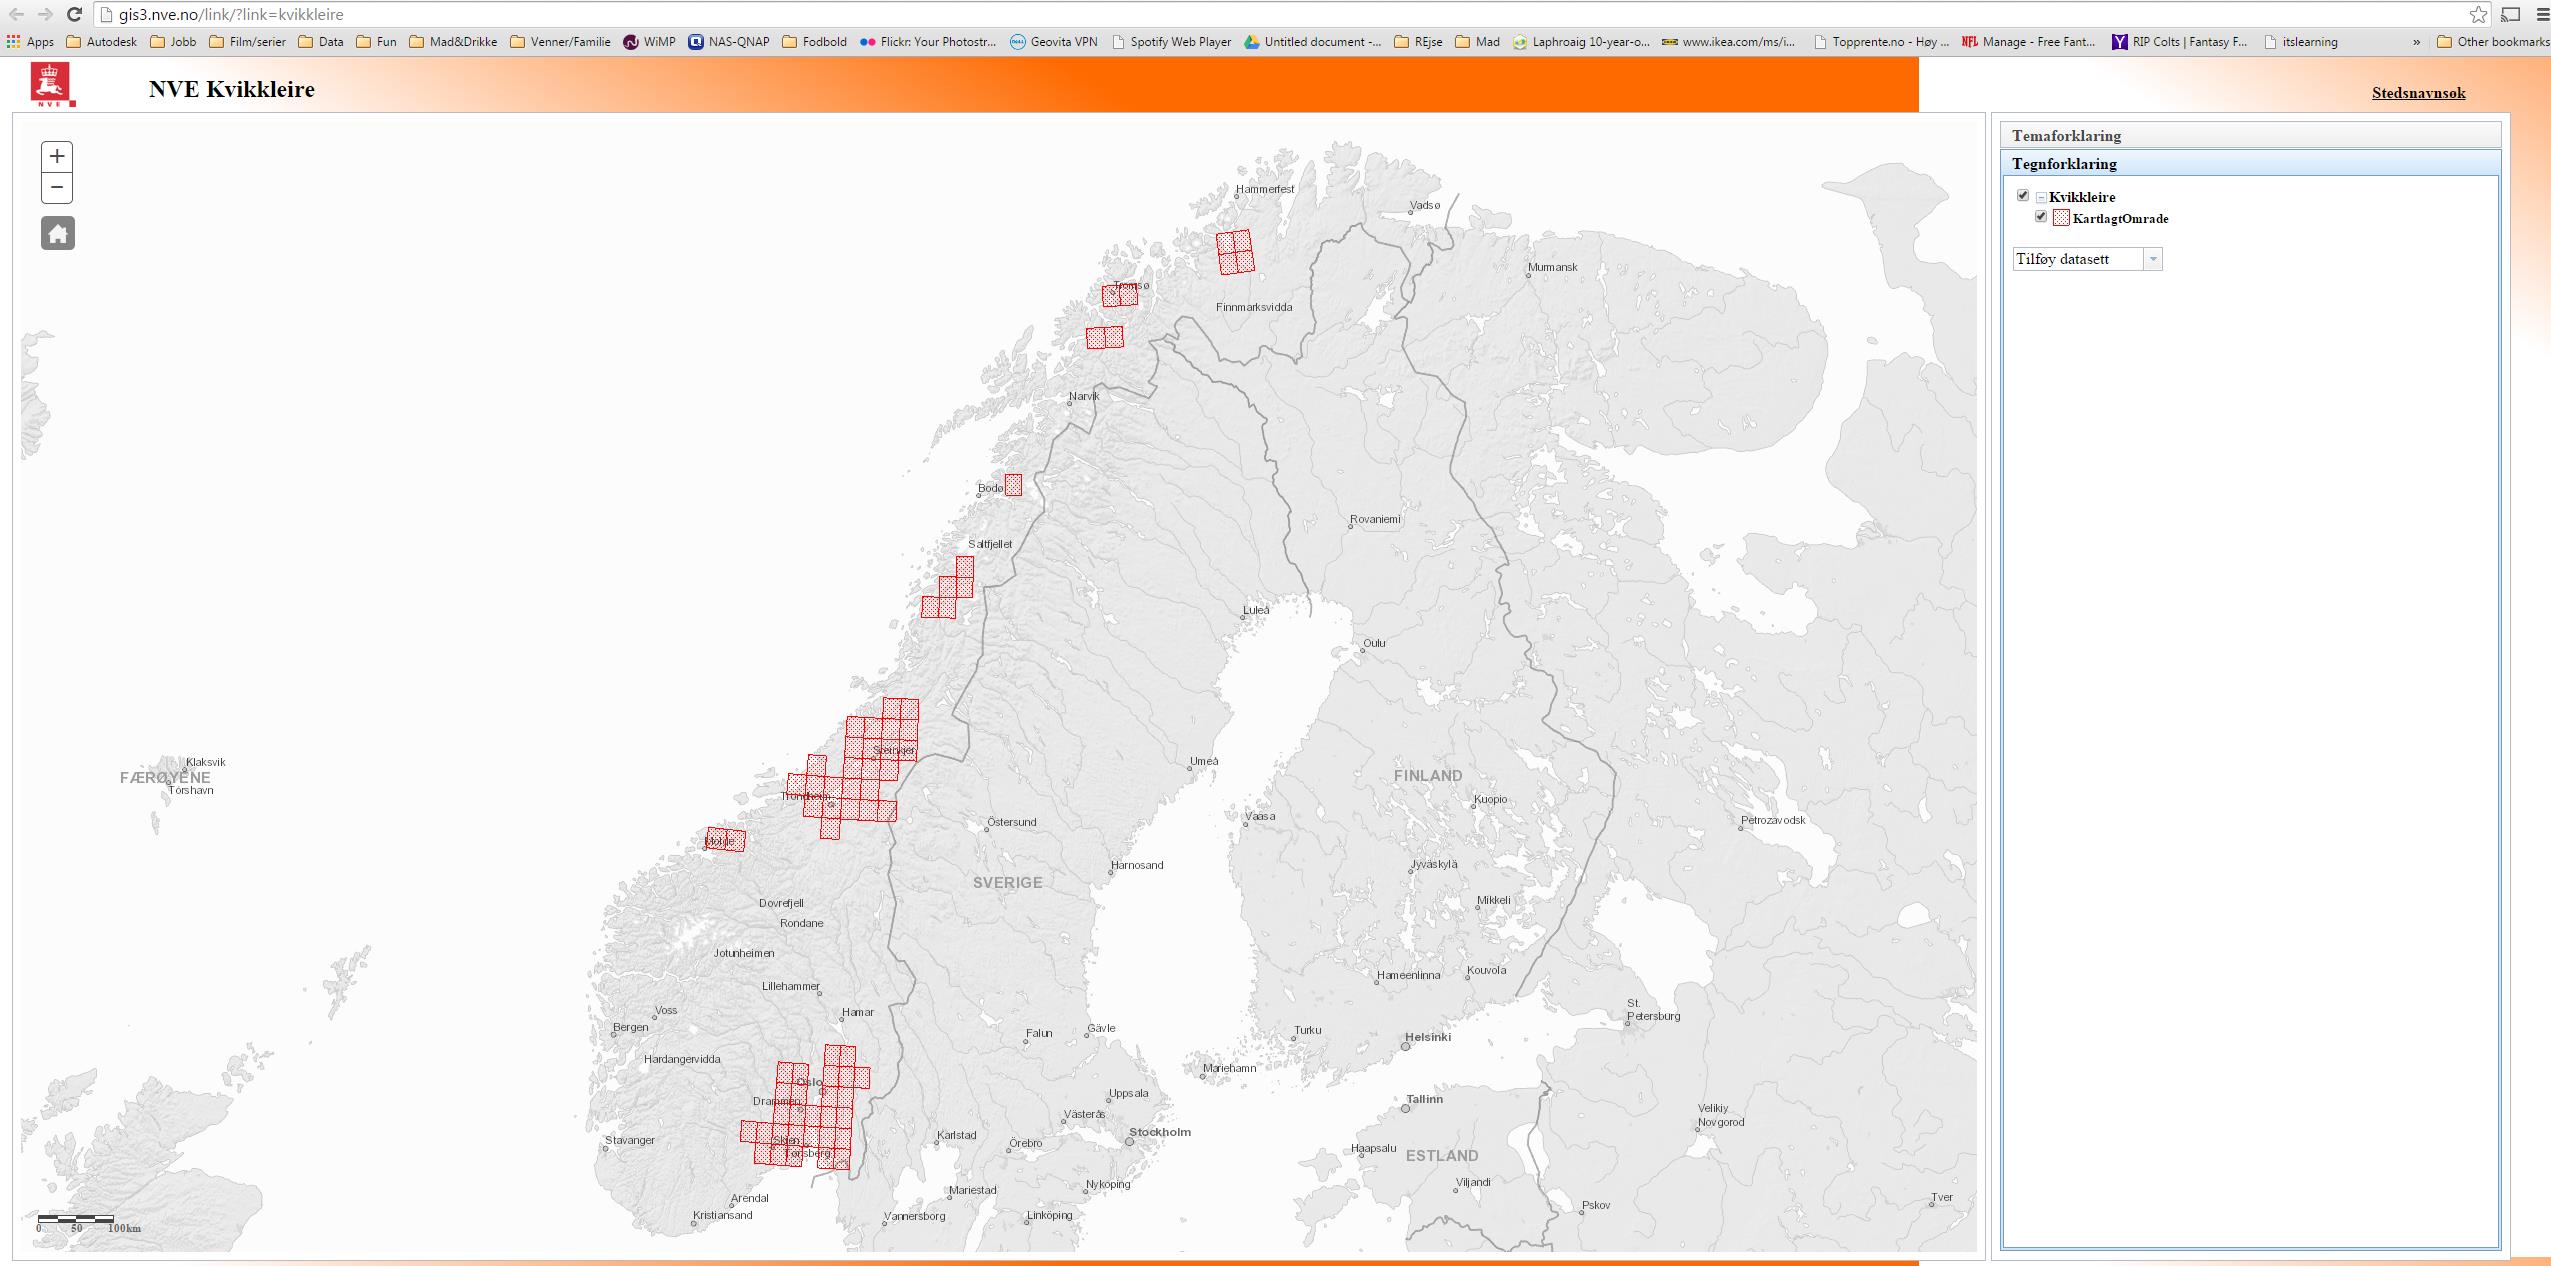Click the Bergen label on the map
The width and height of the screenshot is (2551, 1266).
(631, 1027)
